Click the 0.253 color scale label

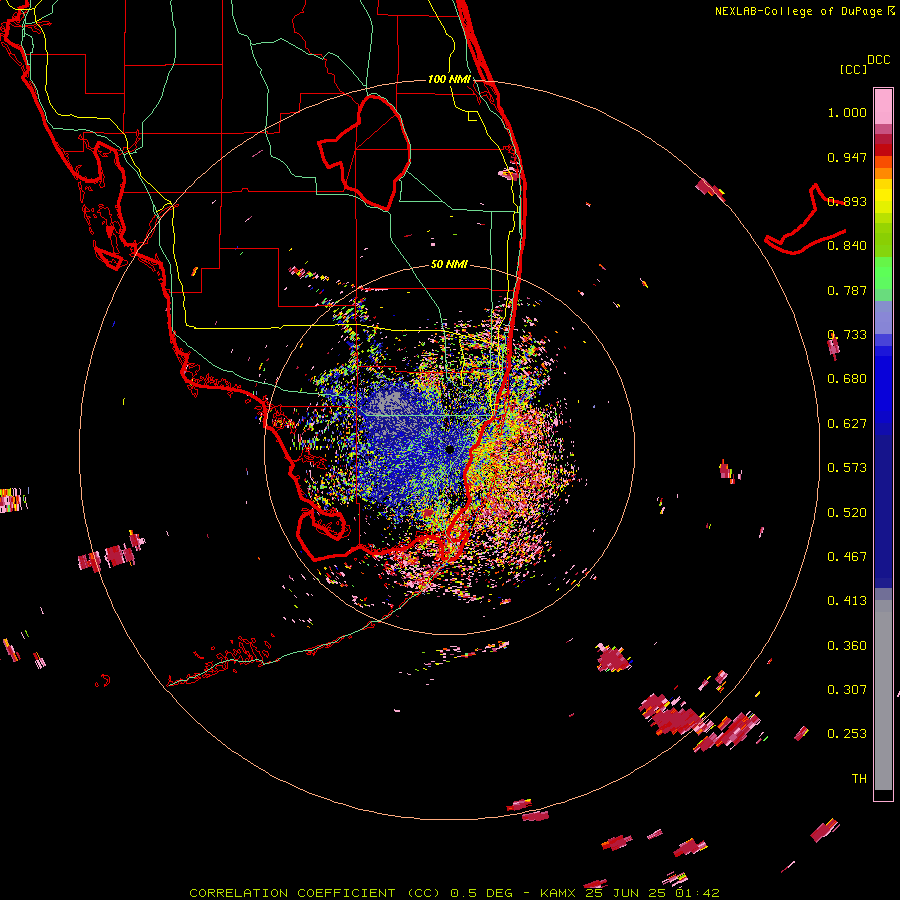(847, 734)
